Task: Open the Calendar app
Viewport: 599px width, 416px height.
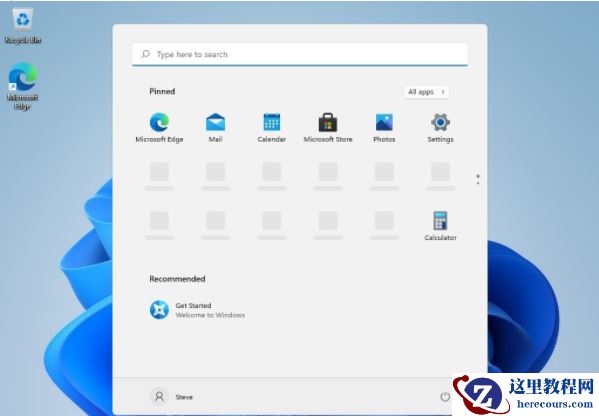Action: (x=272, y=128)
